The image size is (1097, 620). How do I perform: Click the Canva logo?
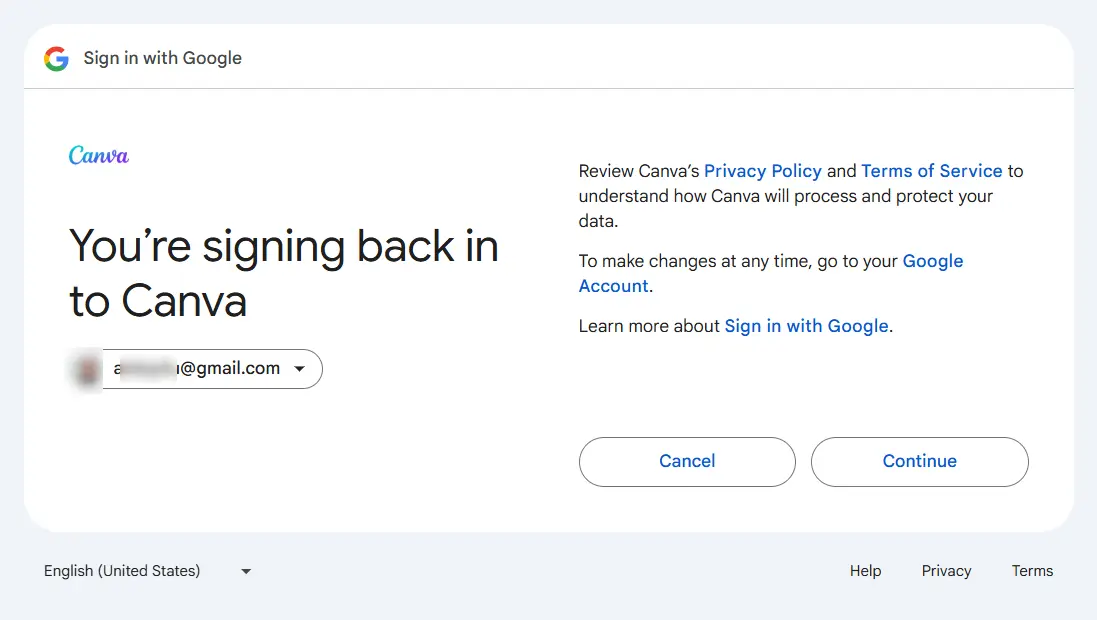(99, 155)
